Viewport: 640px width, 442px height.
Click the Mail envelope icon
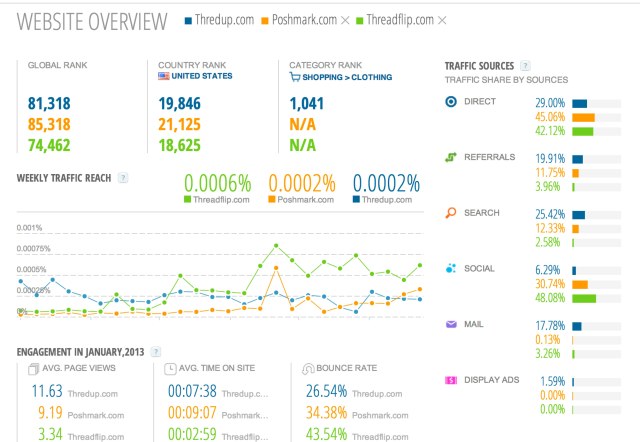tap(451, 324)
